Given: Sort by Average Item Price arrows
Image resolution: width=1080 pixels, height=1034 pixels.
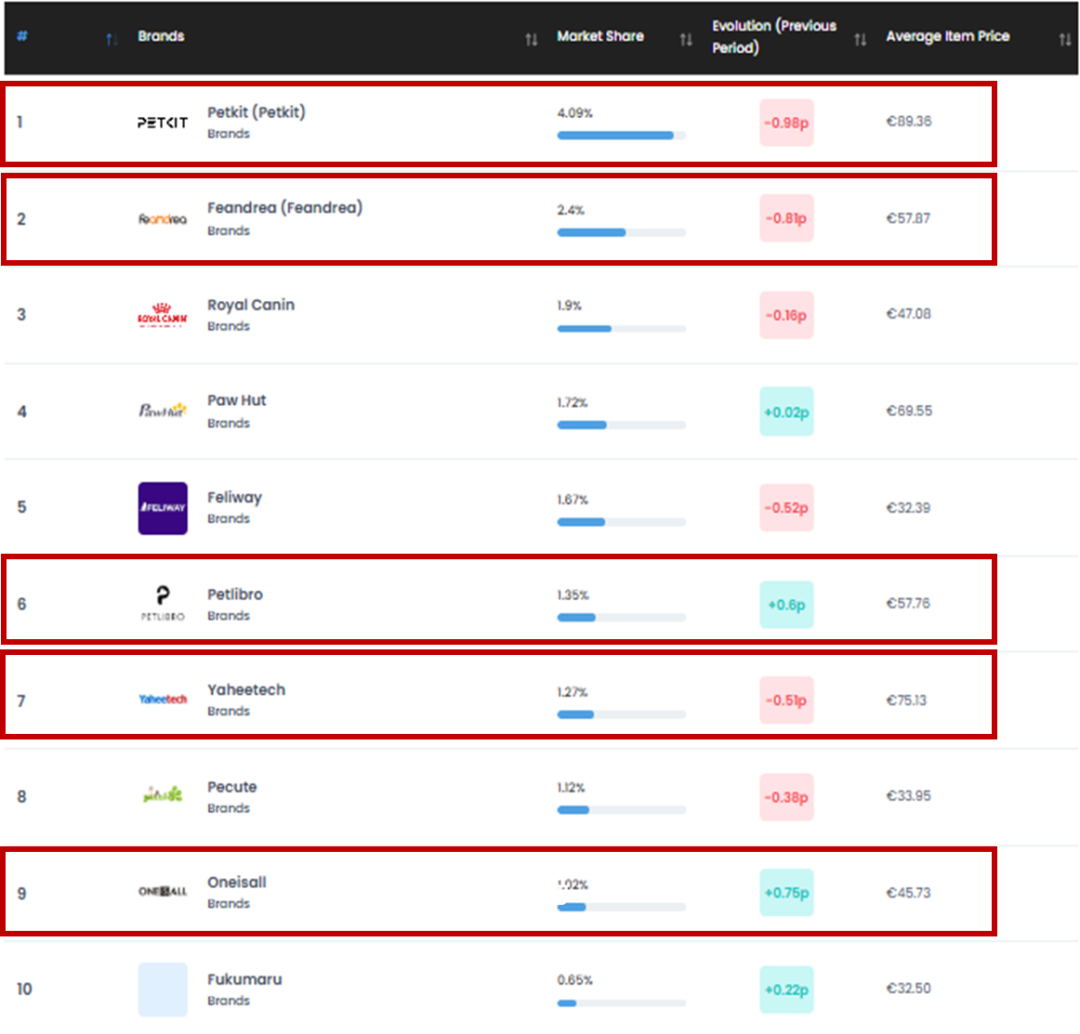Looking at the screenshot, I should [x=1064, y=40].
